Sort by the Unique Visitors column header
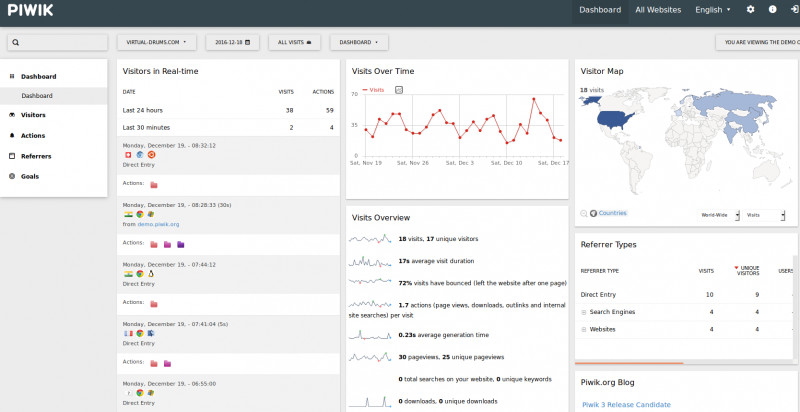Image resolution: width=800 pixels, height=412 pixels. coord(746,271)
